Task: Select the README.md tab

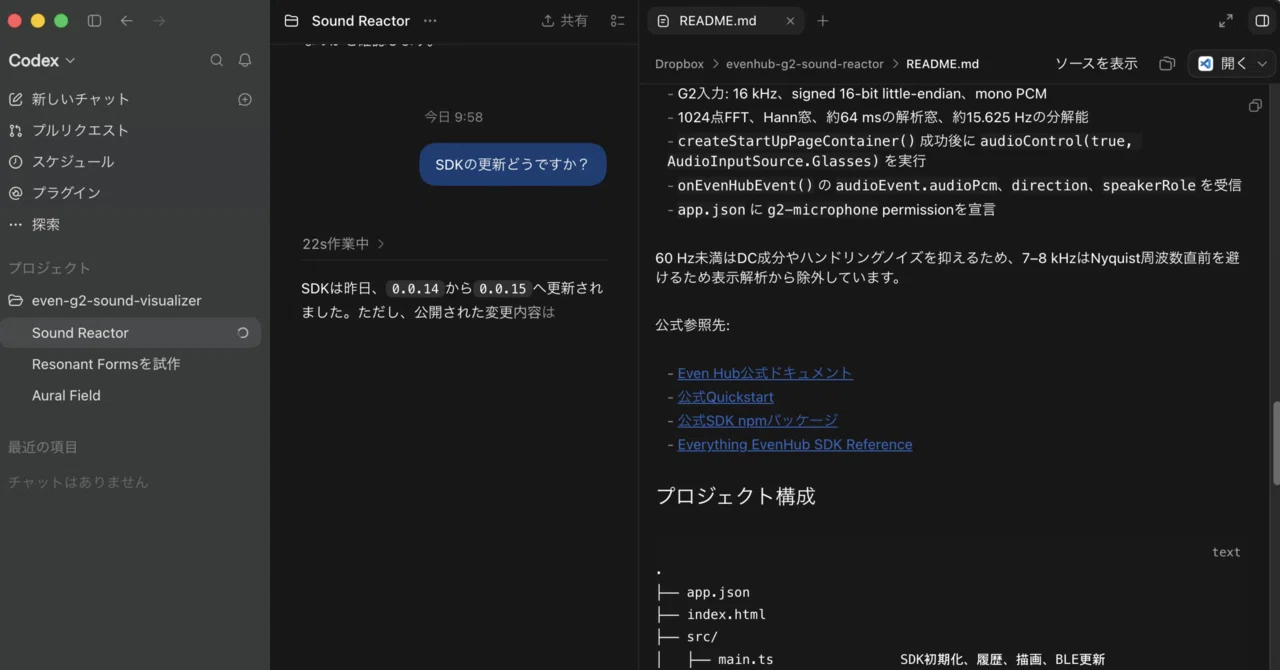Action: 725,20
